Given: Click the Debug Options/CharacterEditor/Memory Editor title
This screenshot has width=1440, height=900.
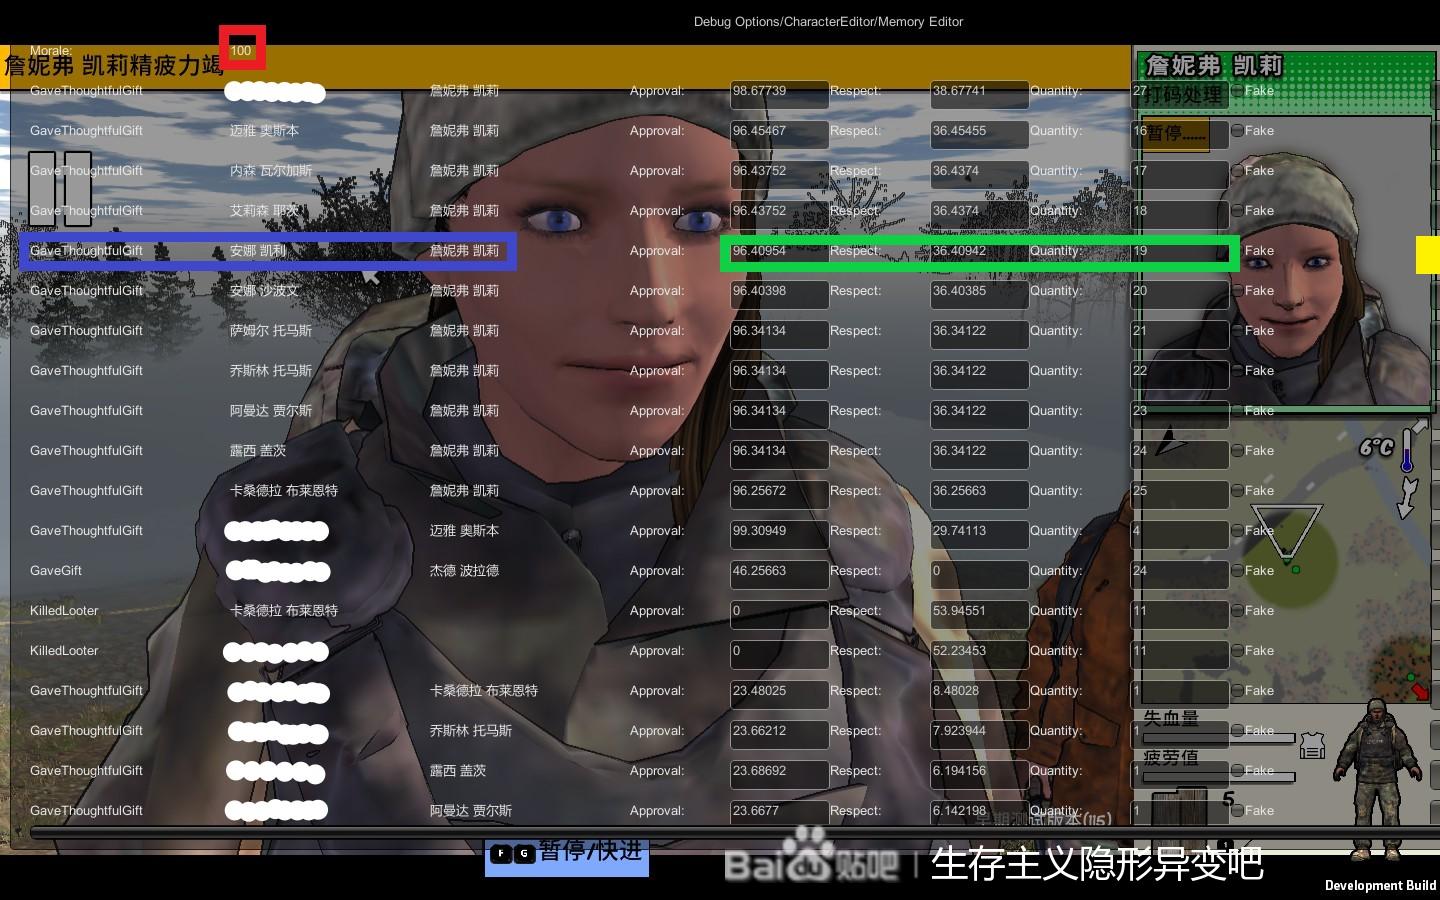Looking at the screenshot, I should pos(828,21).
